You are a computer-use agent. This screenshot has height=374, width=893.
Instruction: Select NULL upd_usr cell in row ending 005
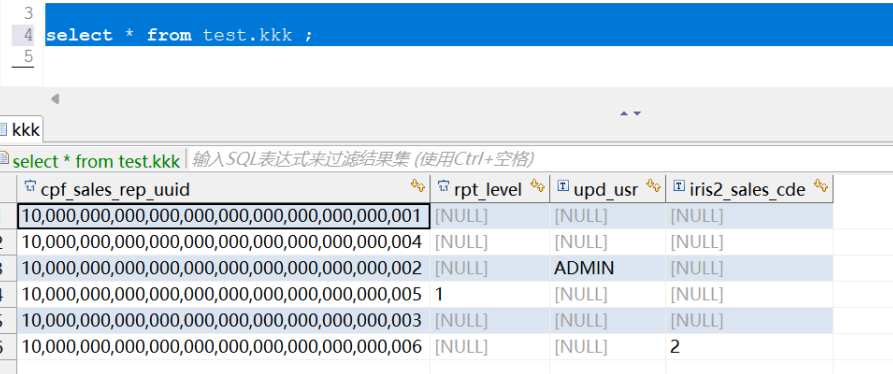click(608, 294)
